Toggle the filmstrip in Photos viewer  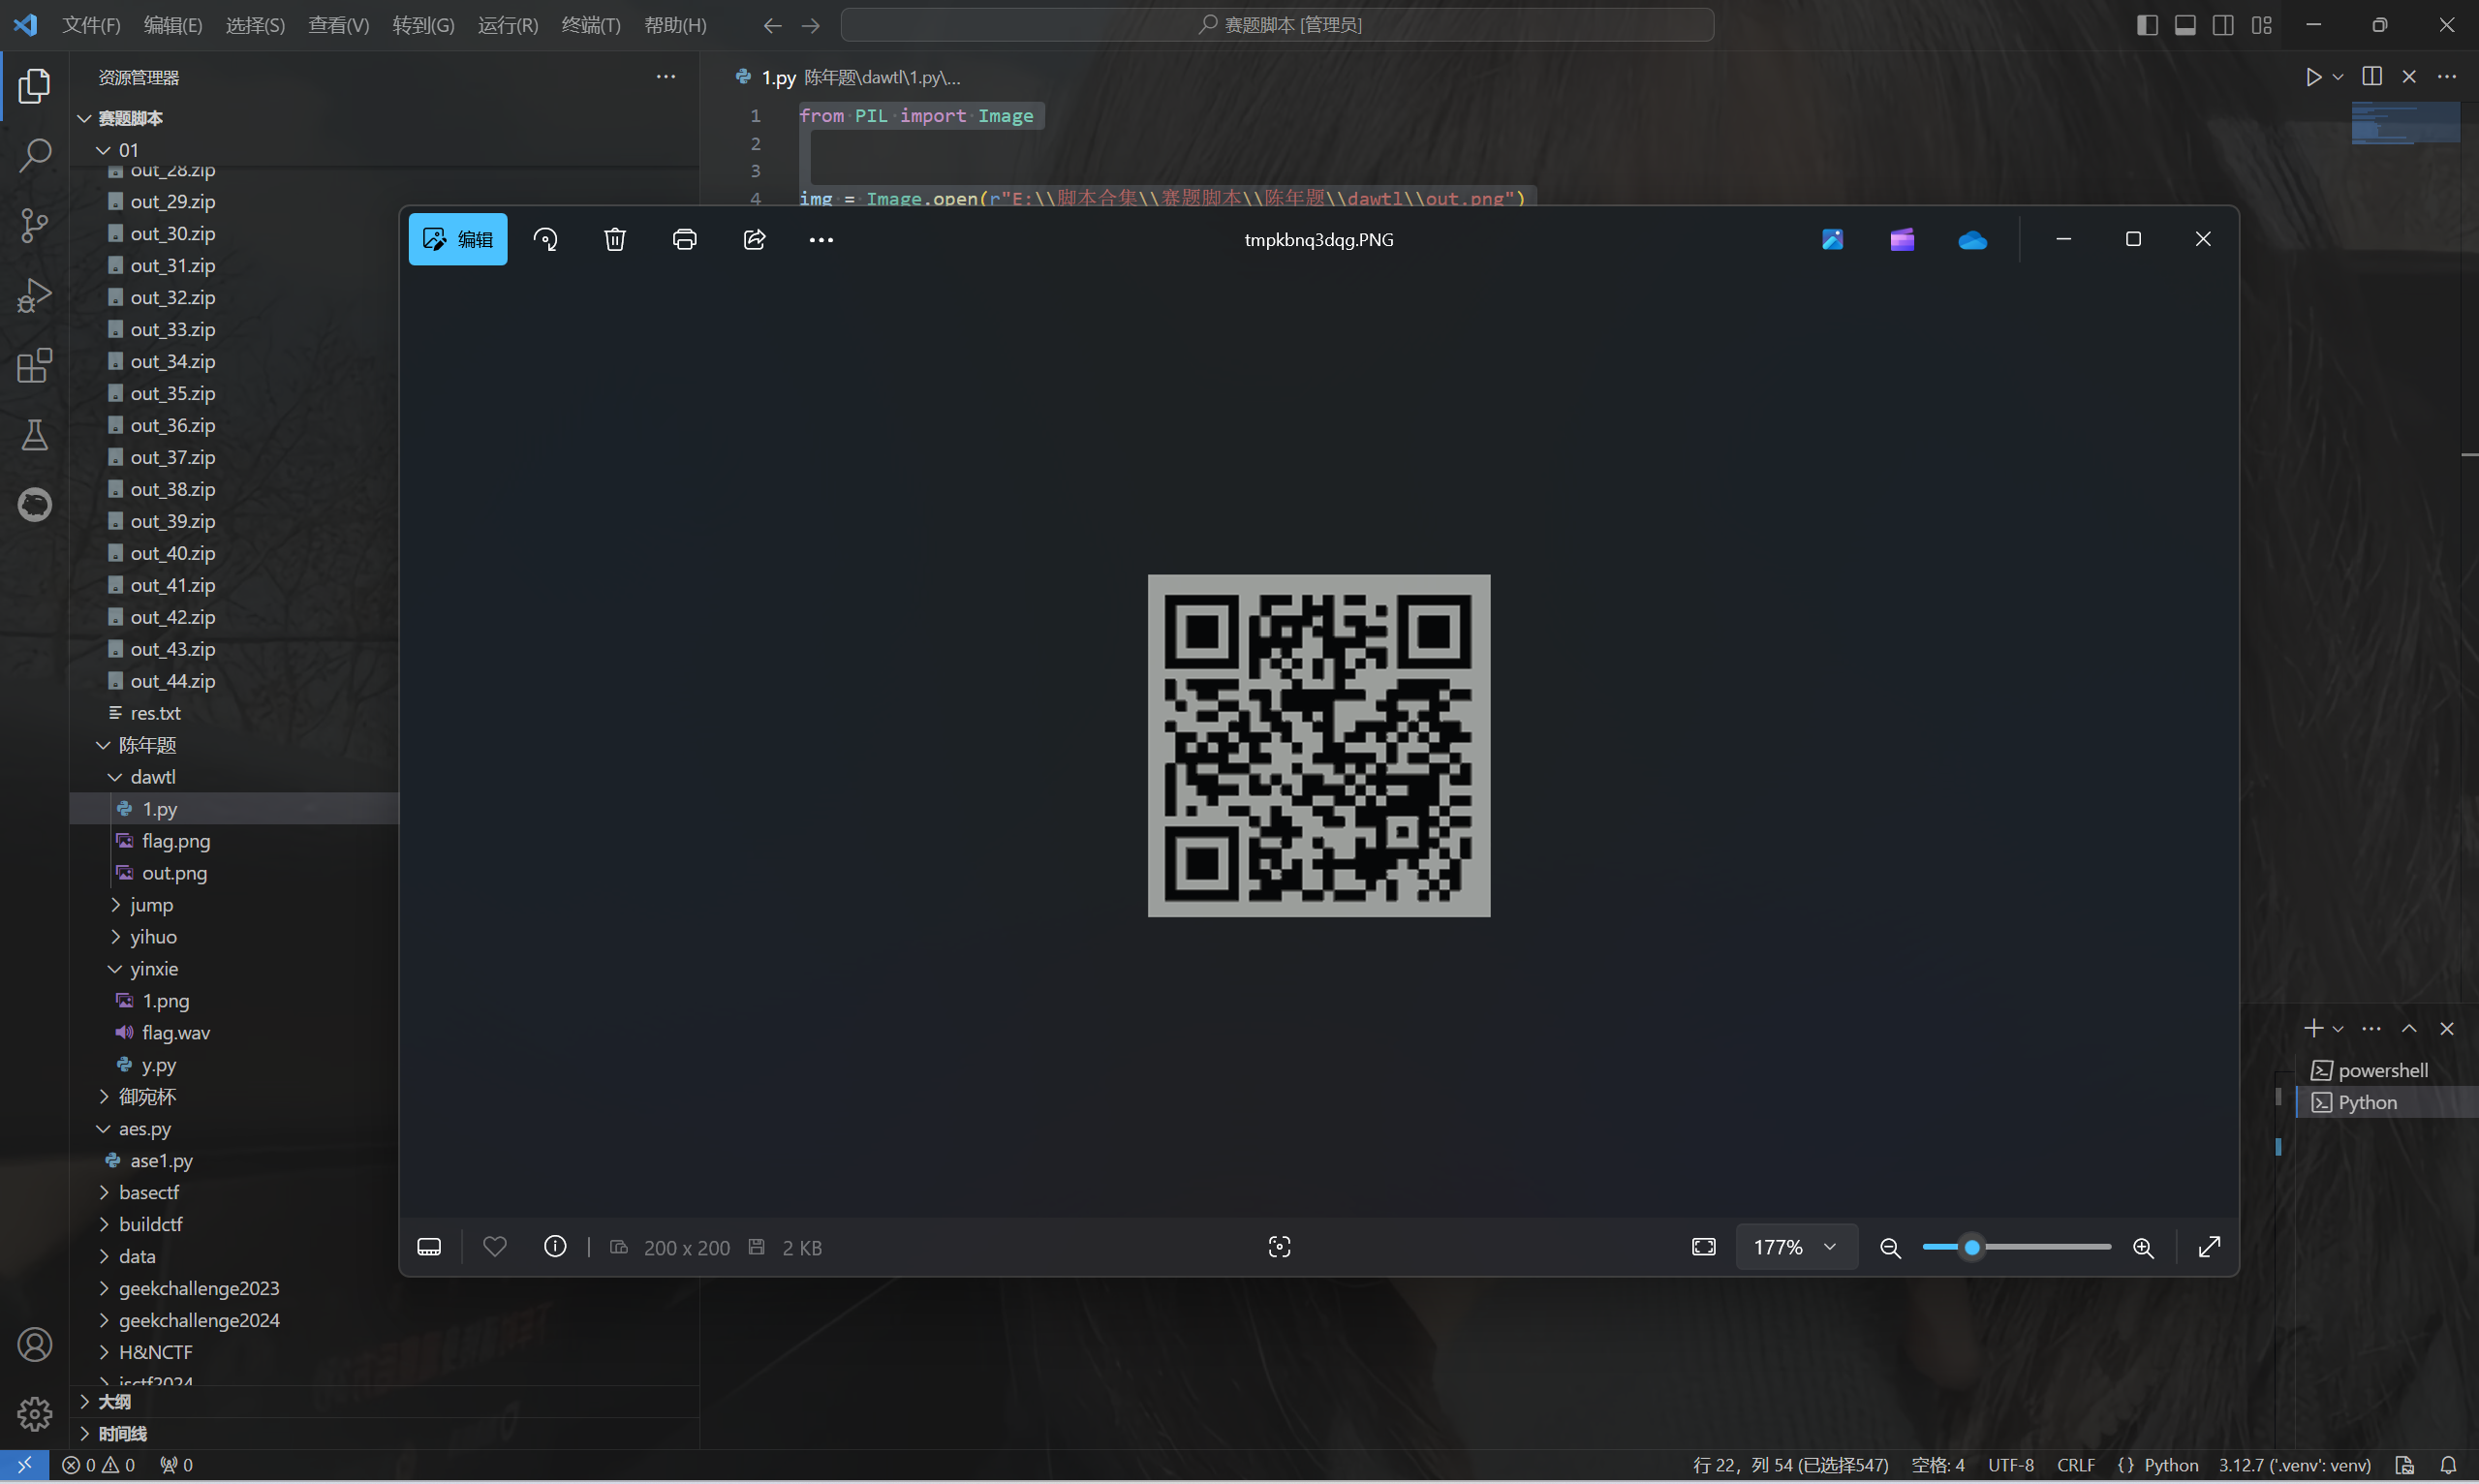point(429,1247)
